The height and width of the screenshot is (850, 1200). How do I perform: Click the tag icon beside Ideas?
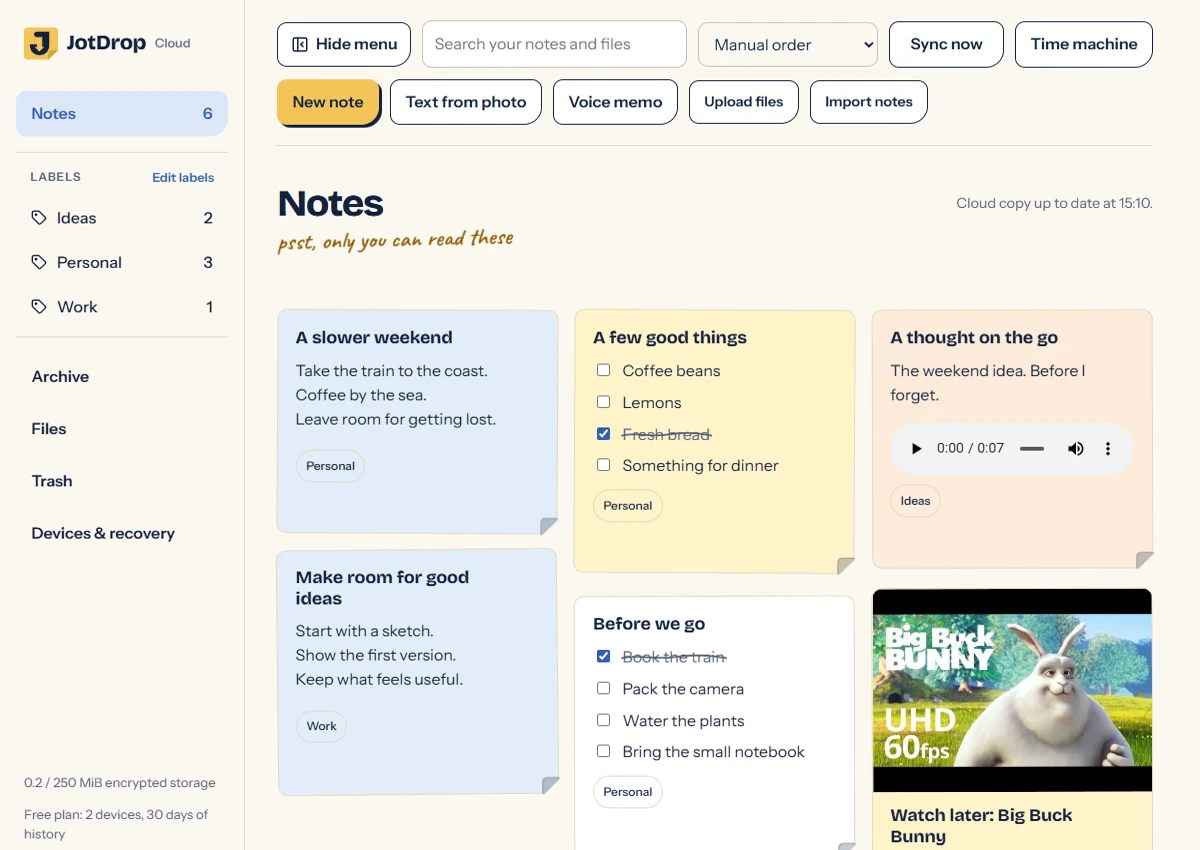pyautogui.click(x=39, y=218)
